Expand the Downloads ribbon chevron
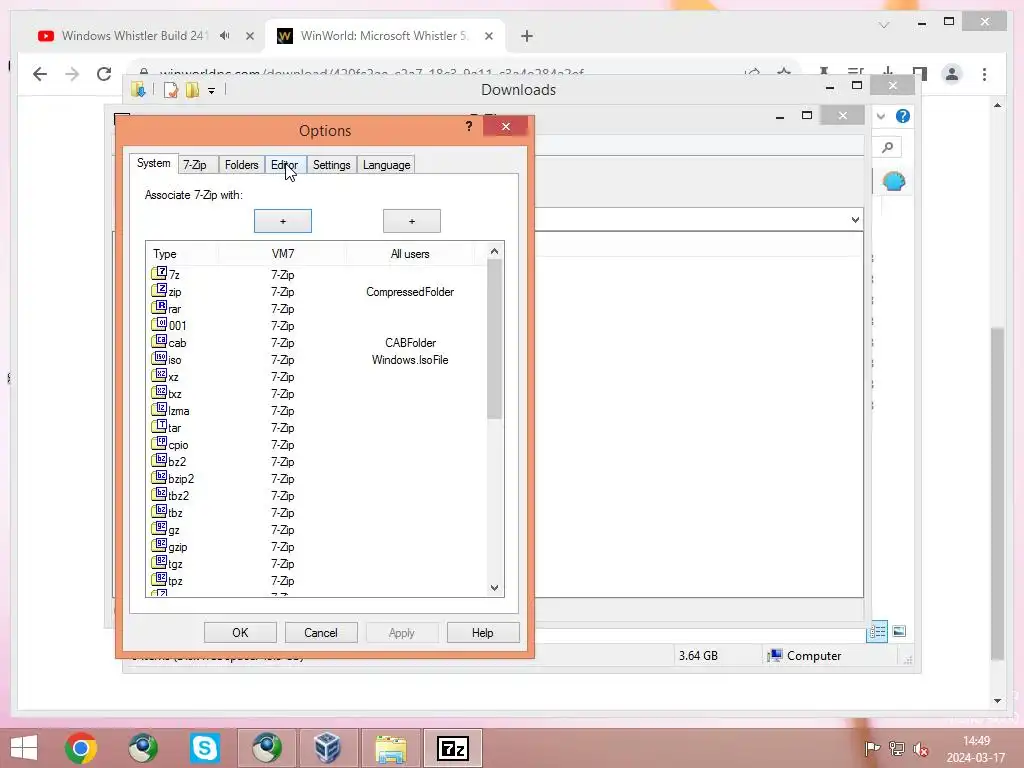This screenshot has width=1024, height=768. [881, 116]
